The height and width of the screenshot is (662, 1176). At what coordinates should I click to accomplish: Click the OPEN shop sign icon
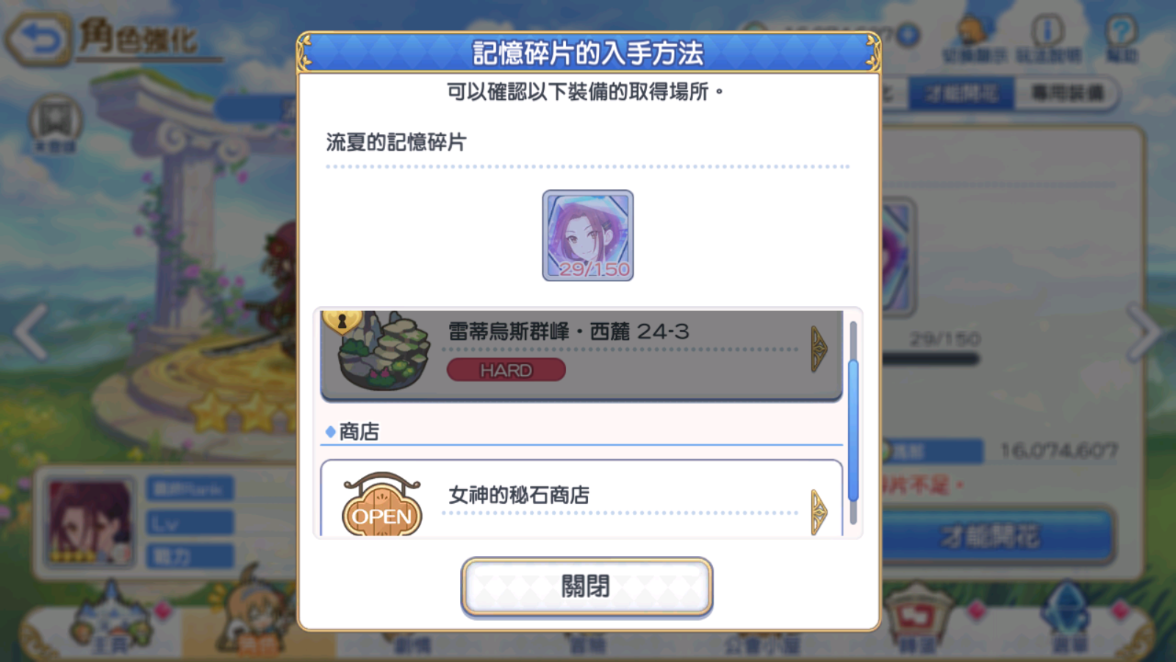tap(382, 505)
